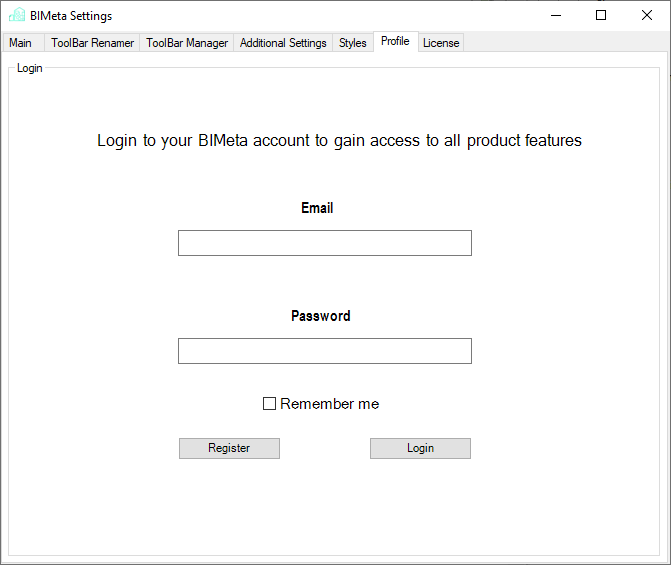This screenshot has height=565, width=671.
Task: Close the BIMeta Settings window
Action: pyautogui.click(x=647, y=15)
